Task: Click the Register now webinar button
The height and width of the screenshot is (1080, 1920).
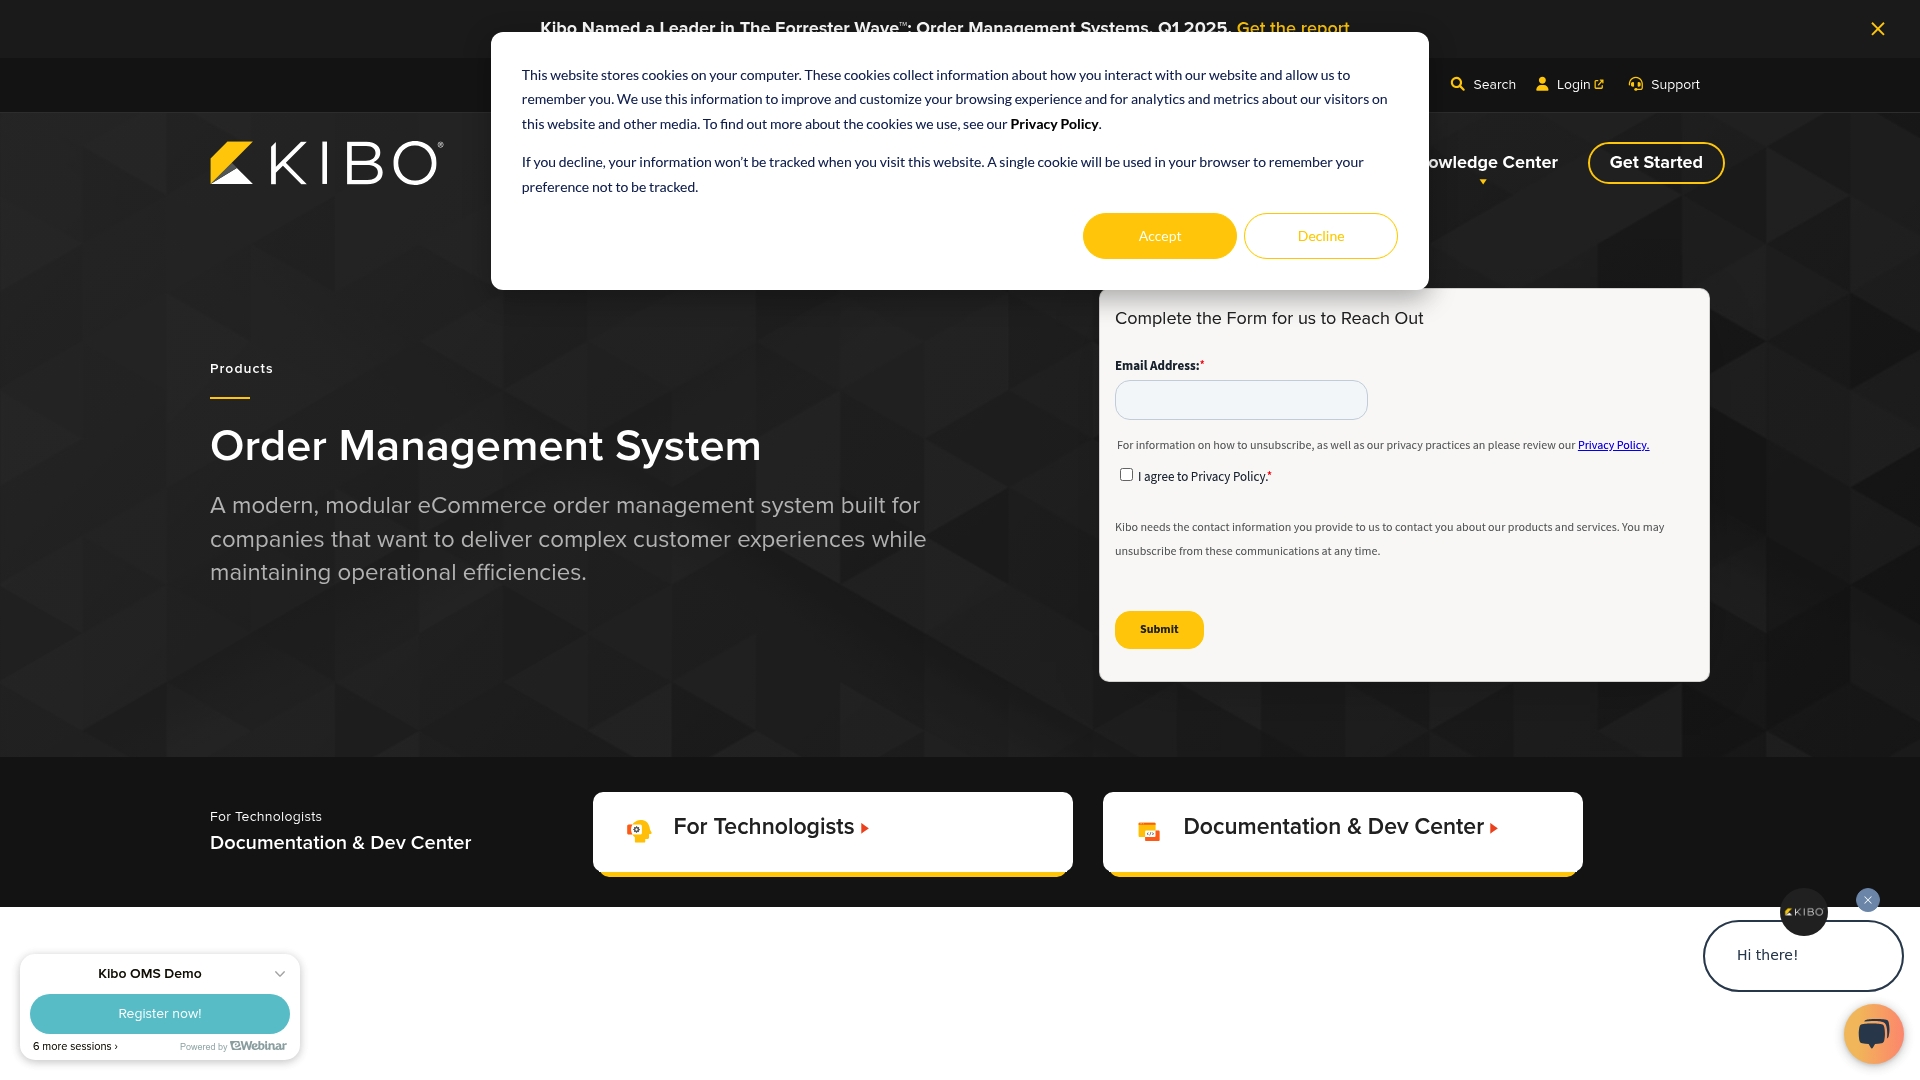Action: 160,1013
